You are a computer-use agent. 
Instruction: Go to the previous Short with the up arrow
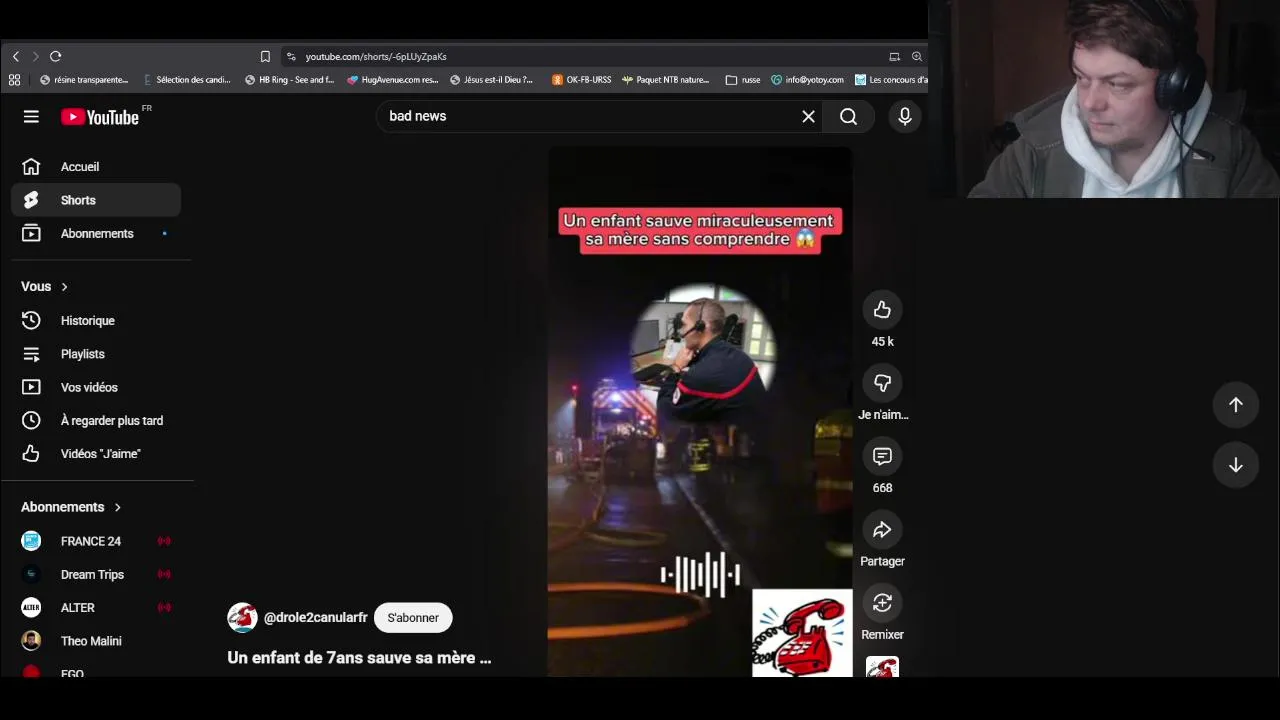coord(1236,405)
